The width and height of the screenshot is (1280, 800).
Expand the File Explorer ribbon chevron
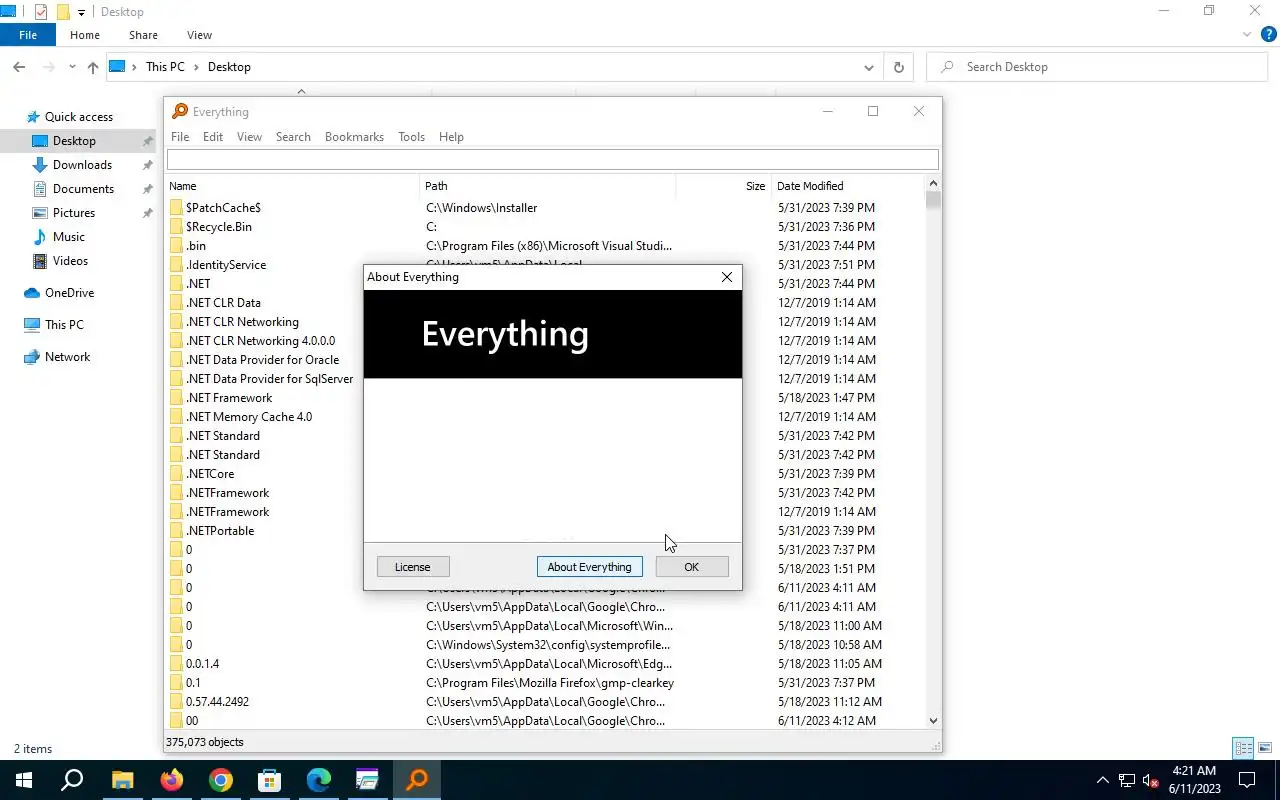tap(1247, 35)
